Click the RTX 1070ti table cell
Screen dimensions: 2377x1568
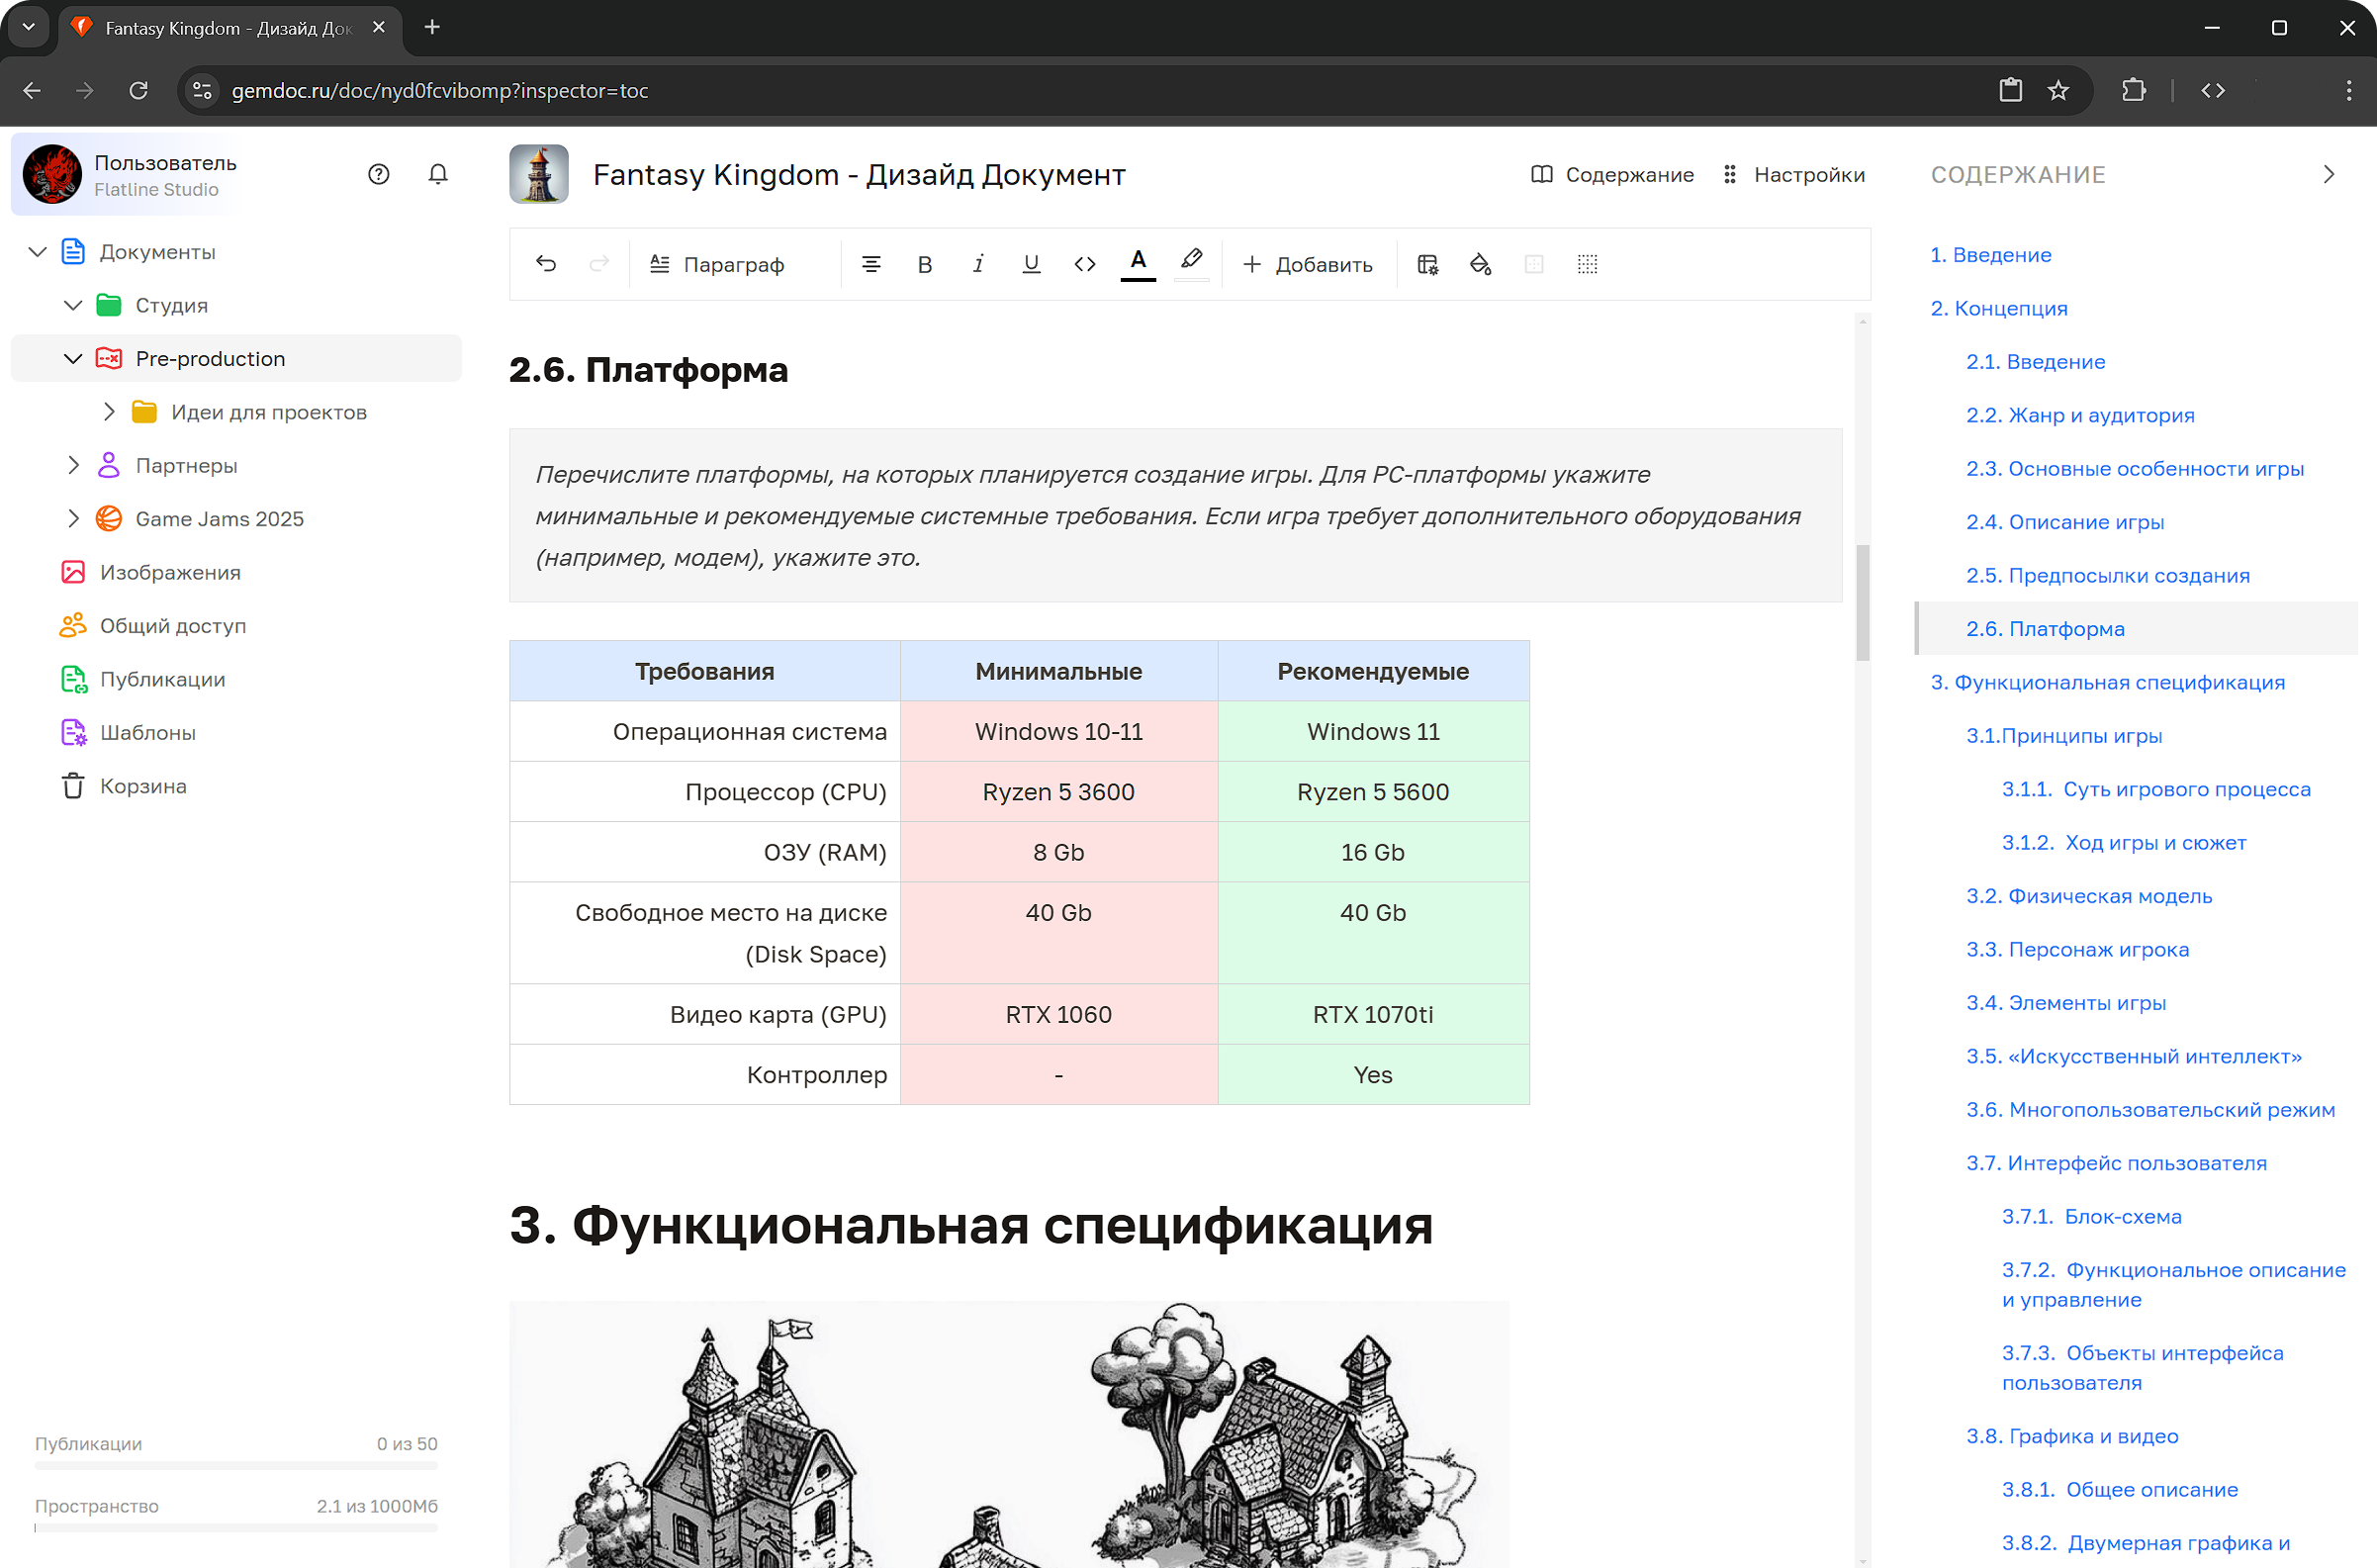pos(1373,1014)
